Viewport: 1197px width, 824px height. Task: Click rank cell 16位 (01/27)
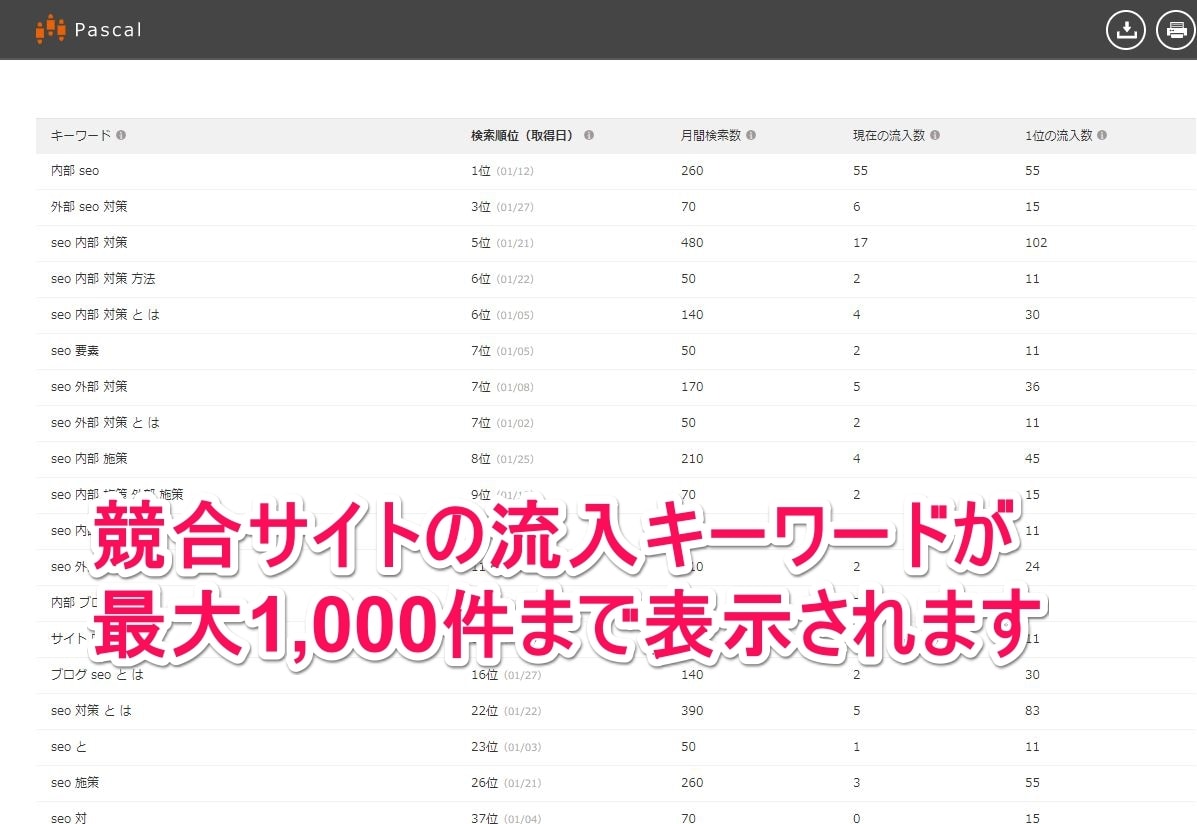click(x=506, y=675)
